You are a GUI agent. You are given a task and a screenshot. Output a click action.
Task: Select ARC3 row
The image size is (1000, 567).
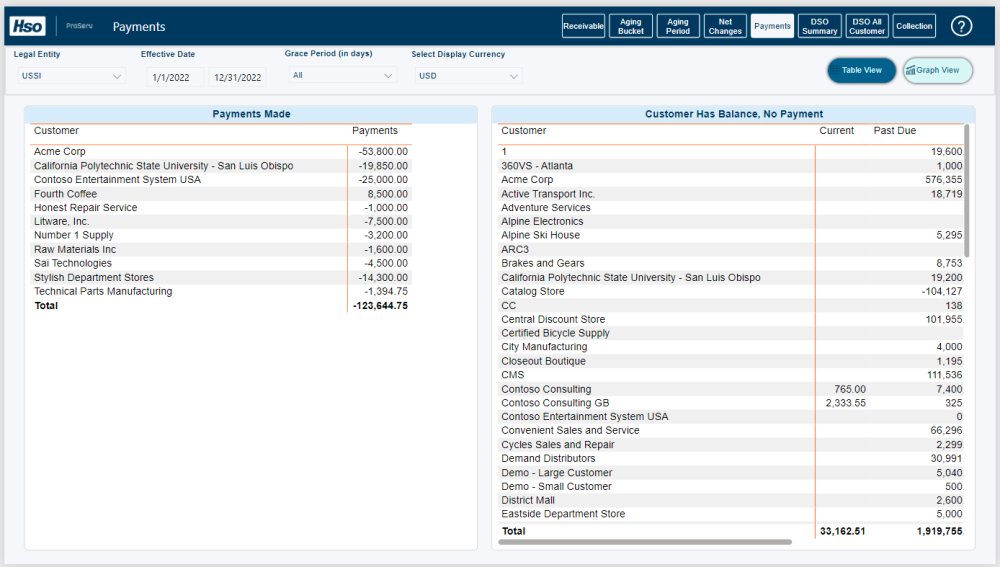pyautogui.click(x=730, y=249)
